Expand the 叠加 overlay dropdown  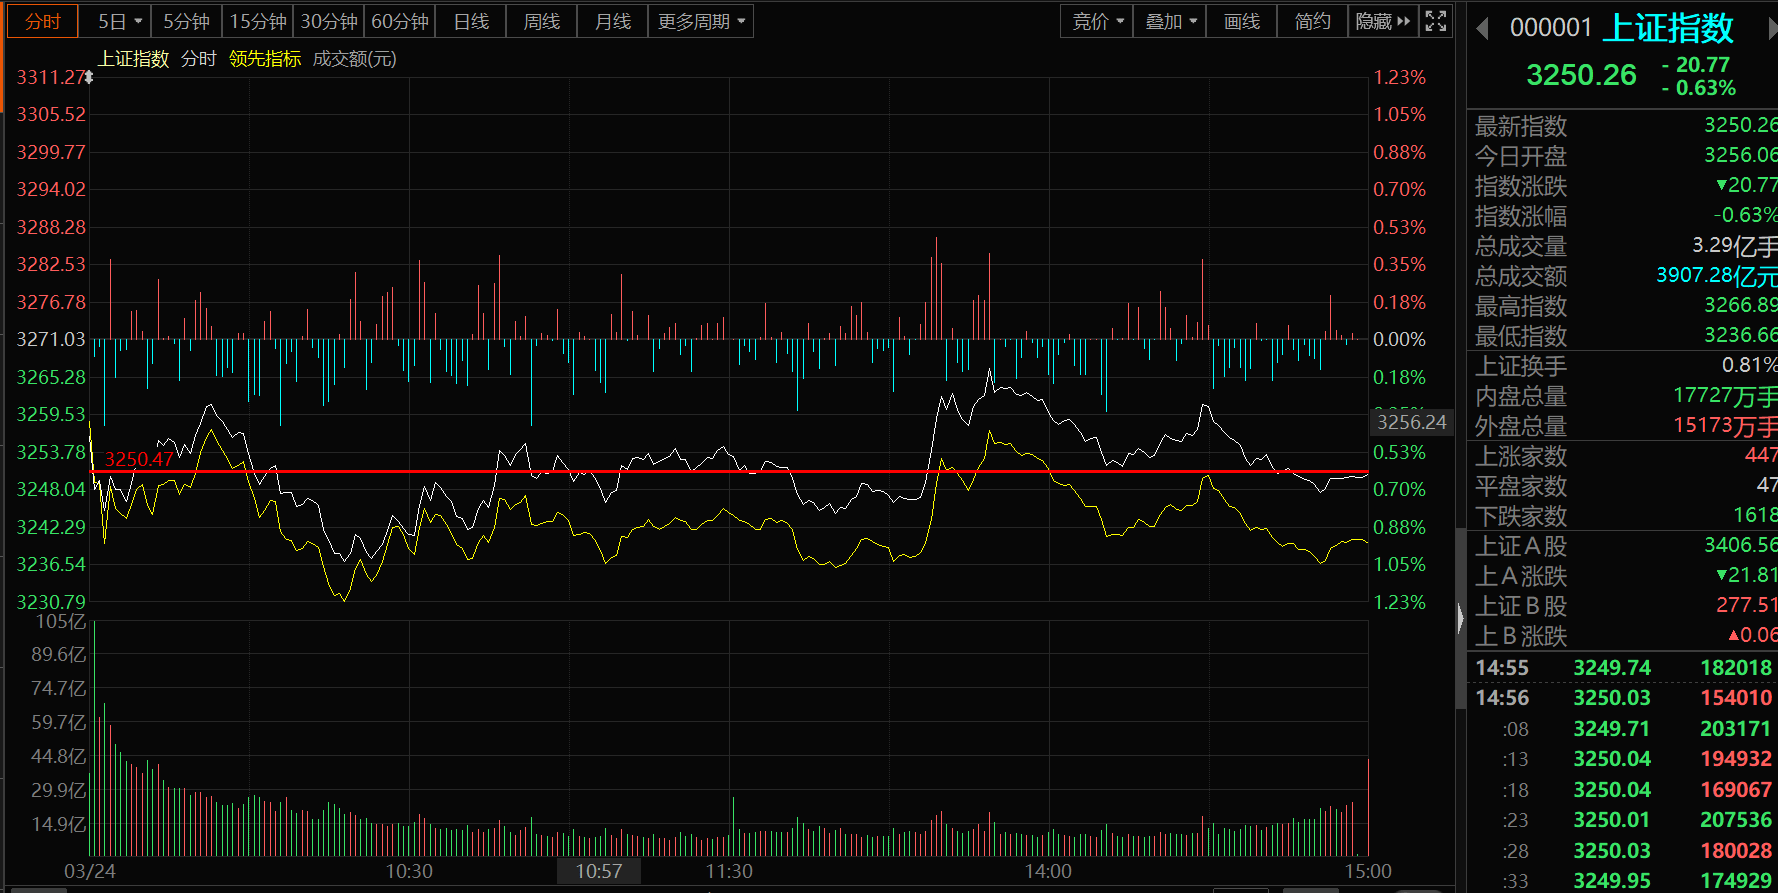pyautogui.click(x=1169, y=21)
